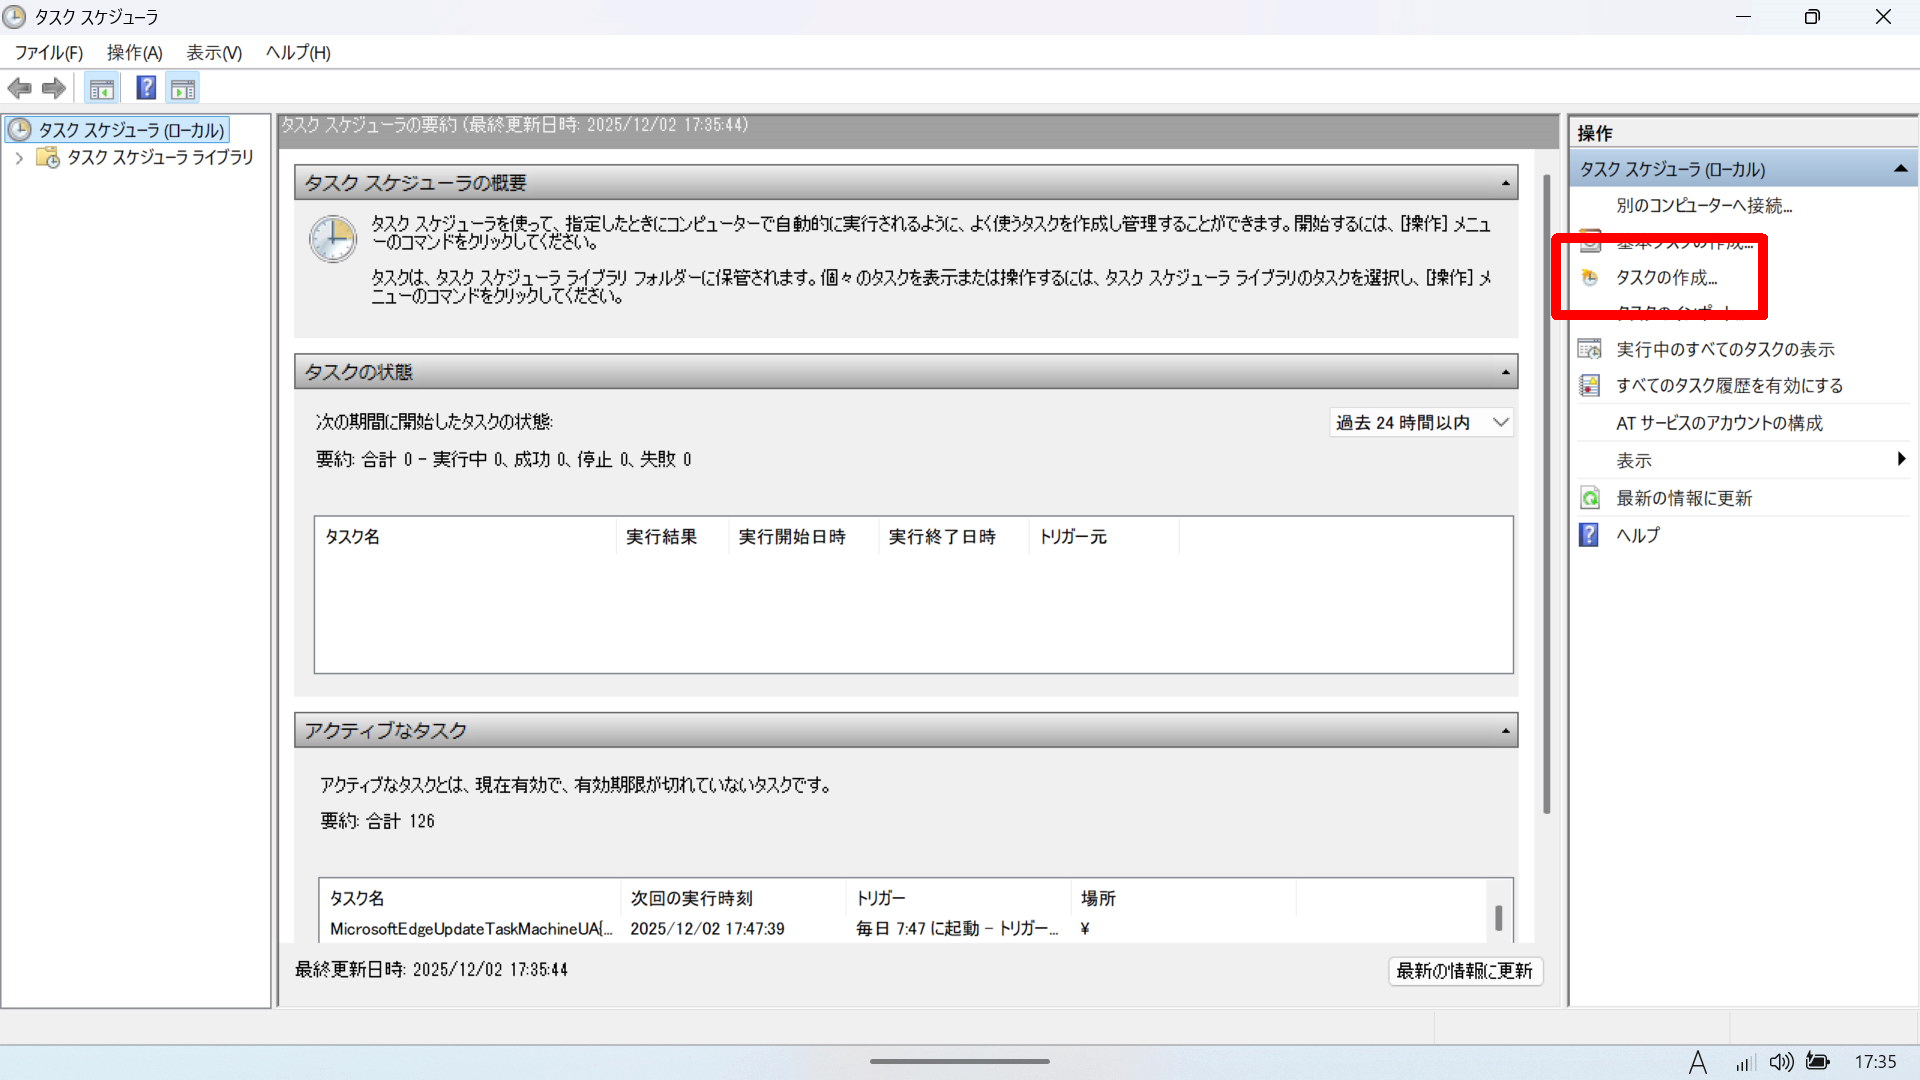Click the Forward arrow toolbar icon
The image size is (1920, 1080).
tap(54, 89)
